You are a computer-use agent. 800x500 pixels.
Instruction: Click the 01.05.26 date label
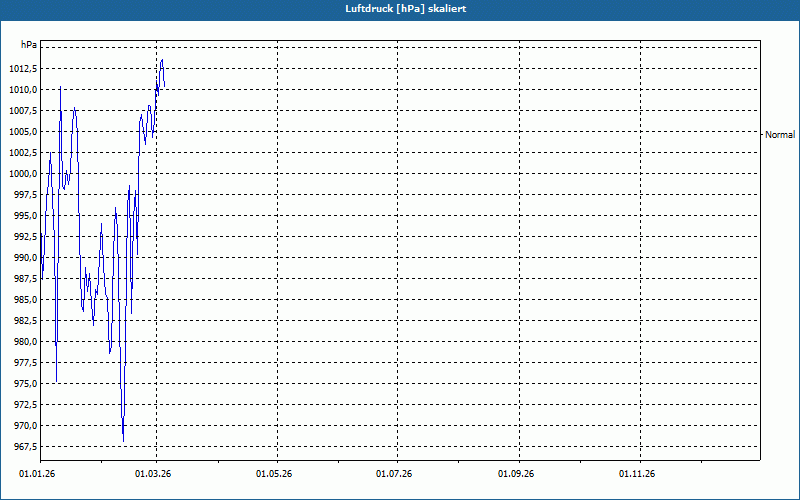tap(274, 474)
